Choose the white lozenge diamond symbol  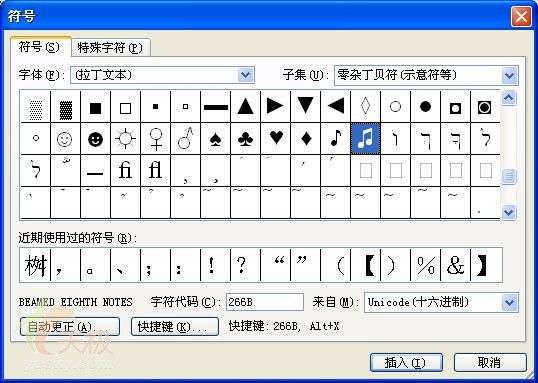[x=366, y=107]
